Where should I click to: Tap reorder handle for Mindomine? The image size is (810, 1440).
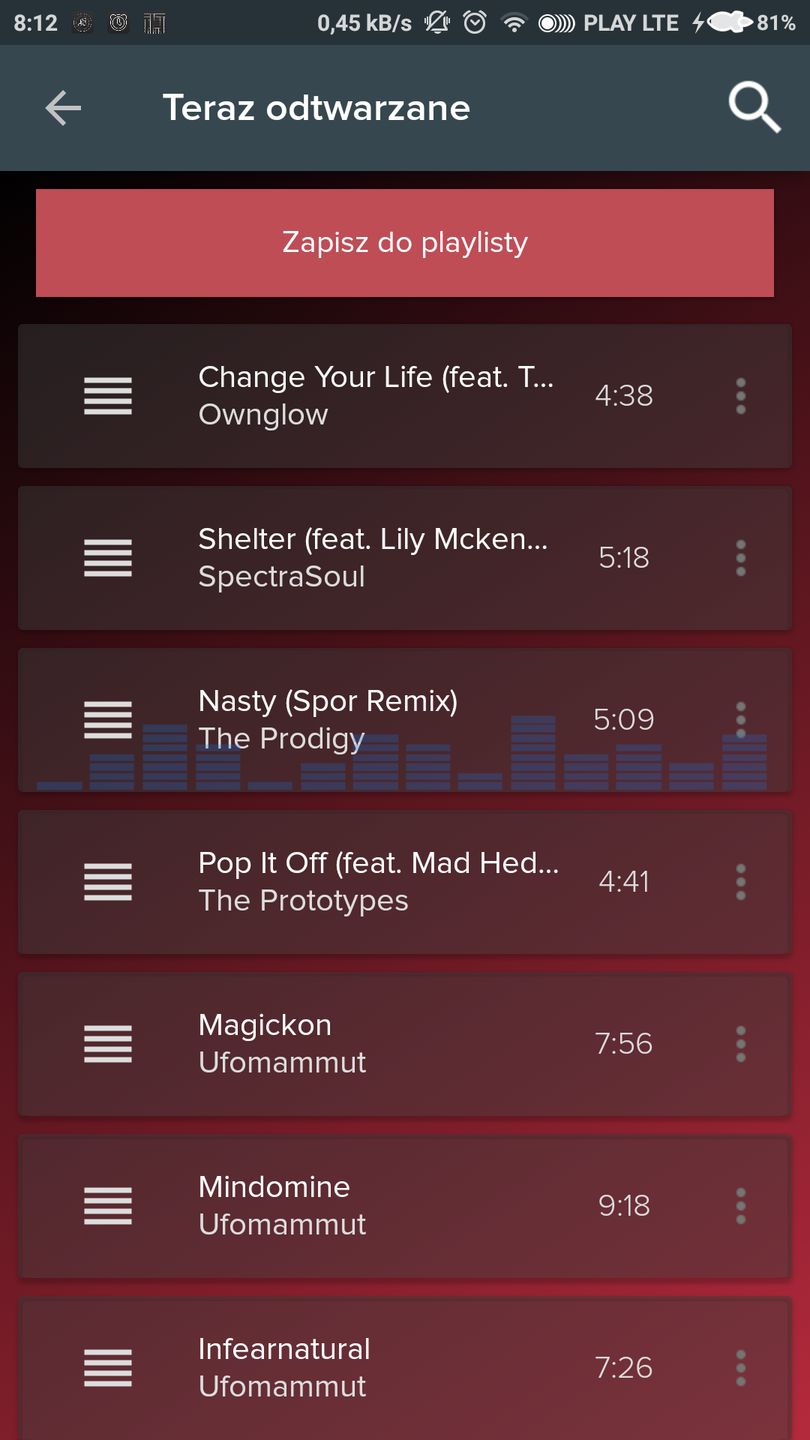click(108, 1206)
